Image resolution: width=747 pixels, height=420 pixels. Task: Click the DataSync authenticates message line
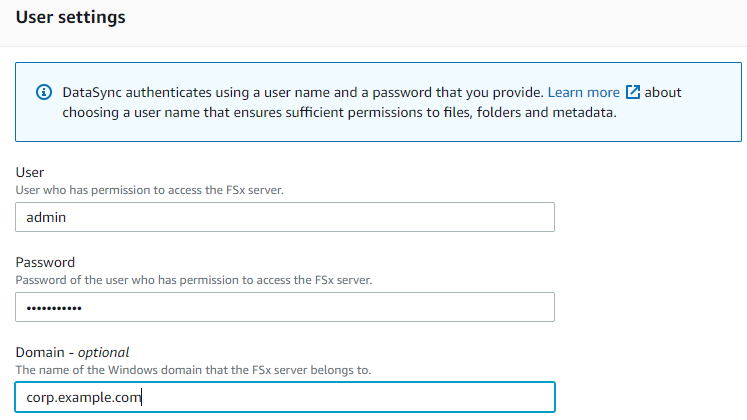click(x=303, y=92)
